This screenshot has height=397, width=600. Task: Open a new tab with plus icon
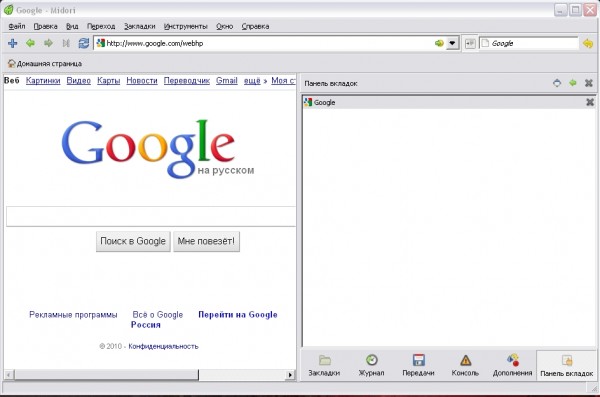coord(13,43)
